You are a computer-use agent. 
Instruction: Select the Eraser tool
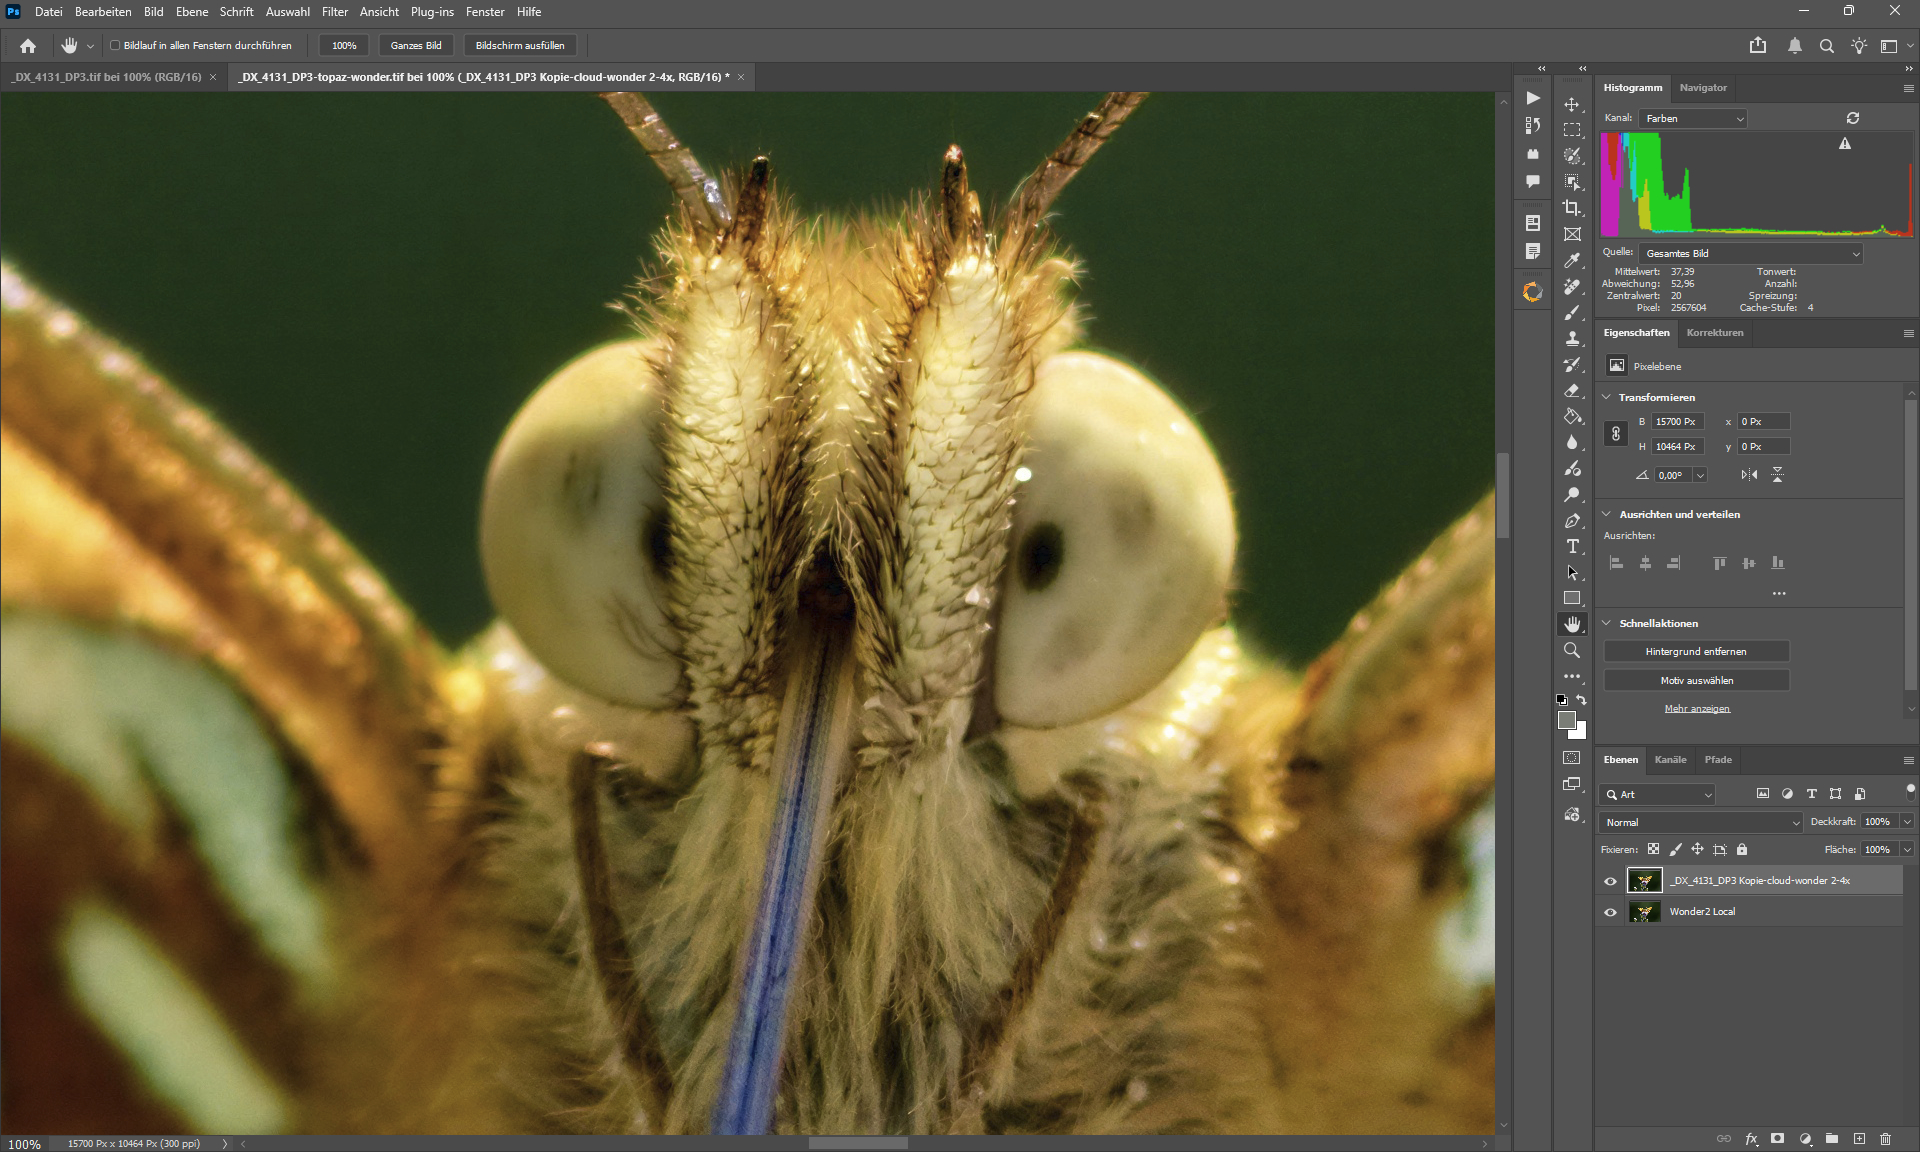[1572, 390]
